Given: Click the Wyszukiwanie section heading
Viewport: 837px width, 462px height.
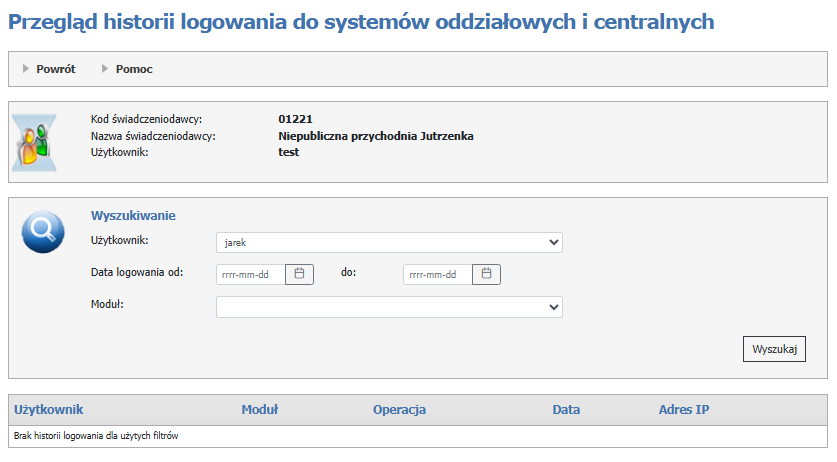Looking at the screenshot, I should pyautogui.click(x=133, y=215).
